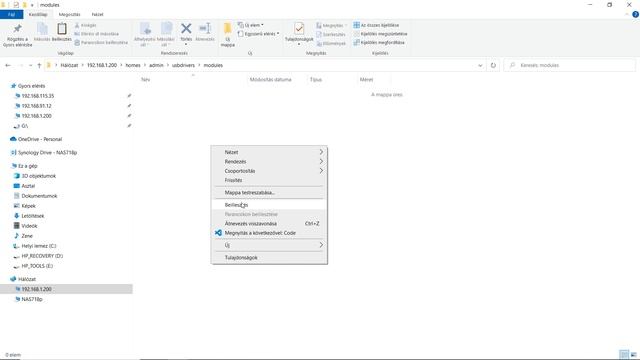Open Helyi lemez (C:) drive
The image size is (640, 360).
click(39, 246)
